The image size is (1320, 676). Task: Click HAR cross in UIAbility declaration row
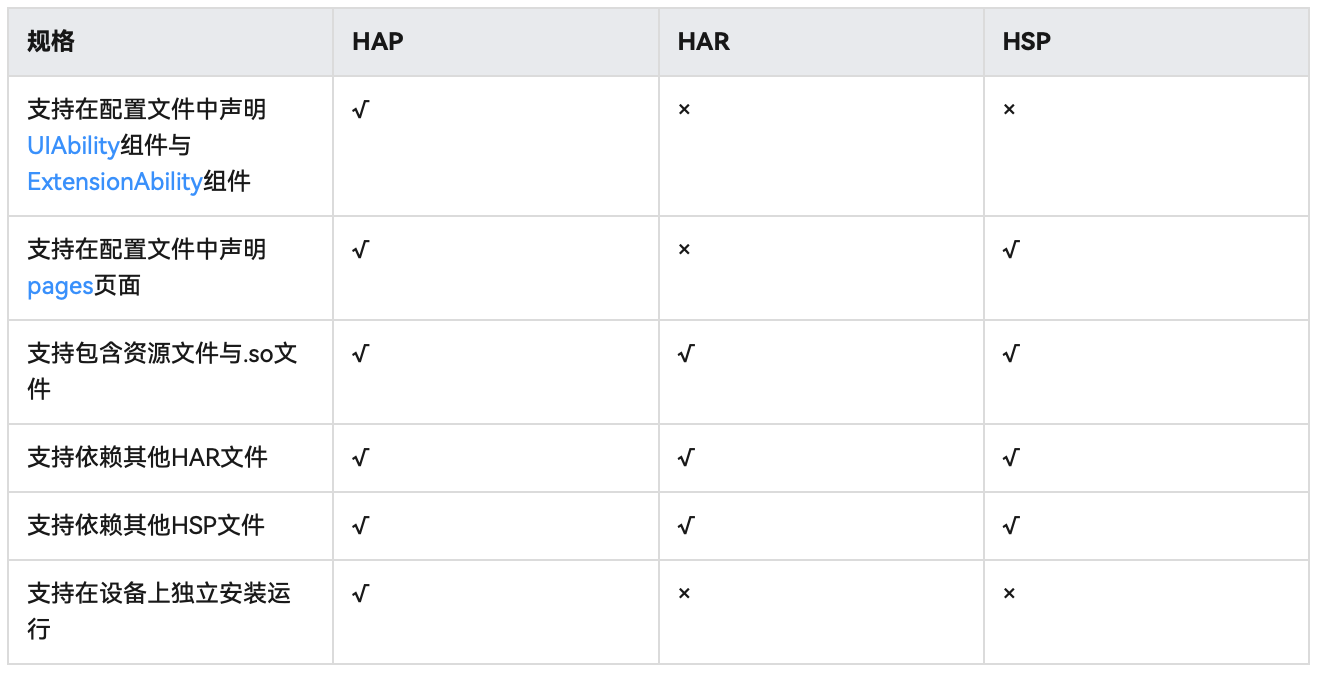pyautogui.click(x=685, y=109)
